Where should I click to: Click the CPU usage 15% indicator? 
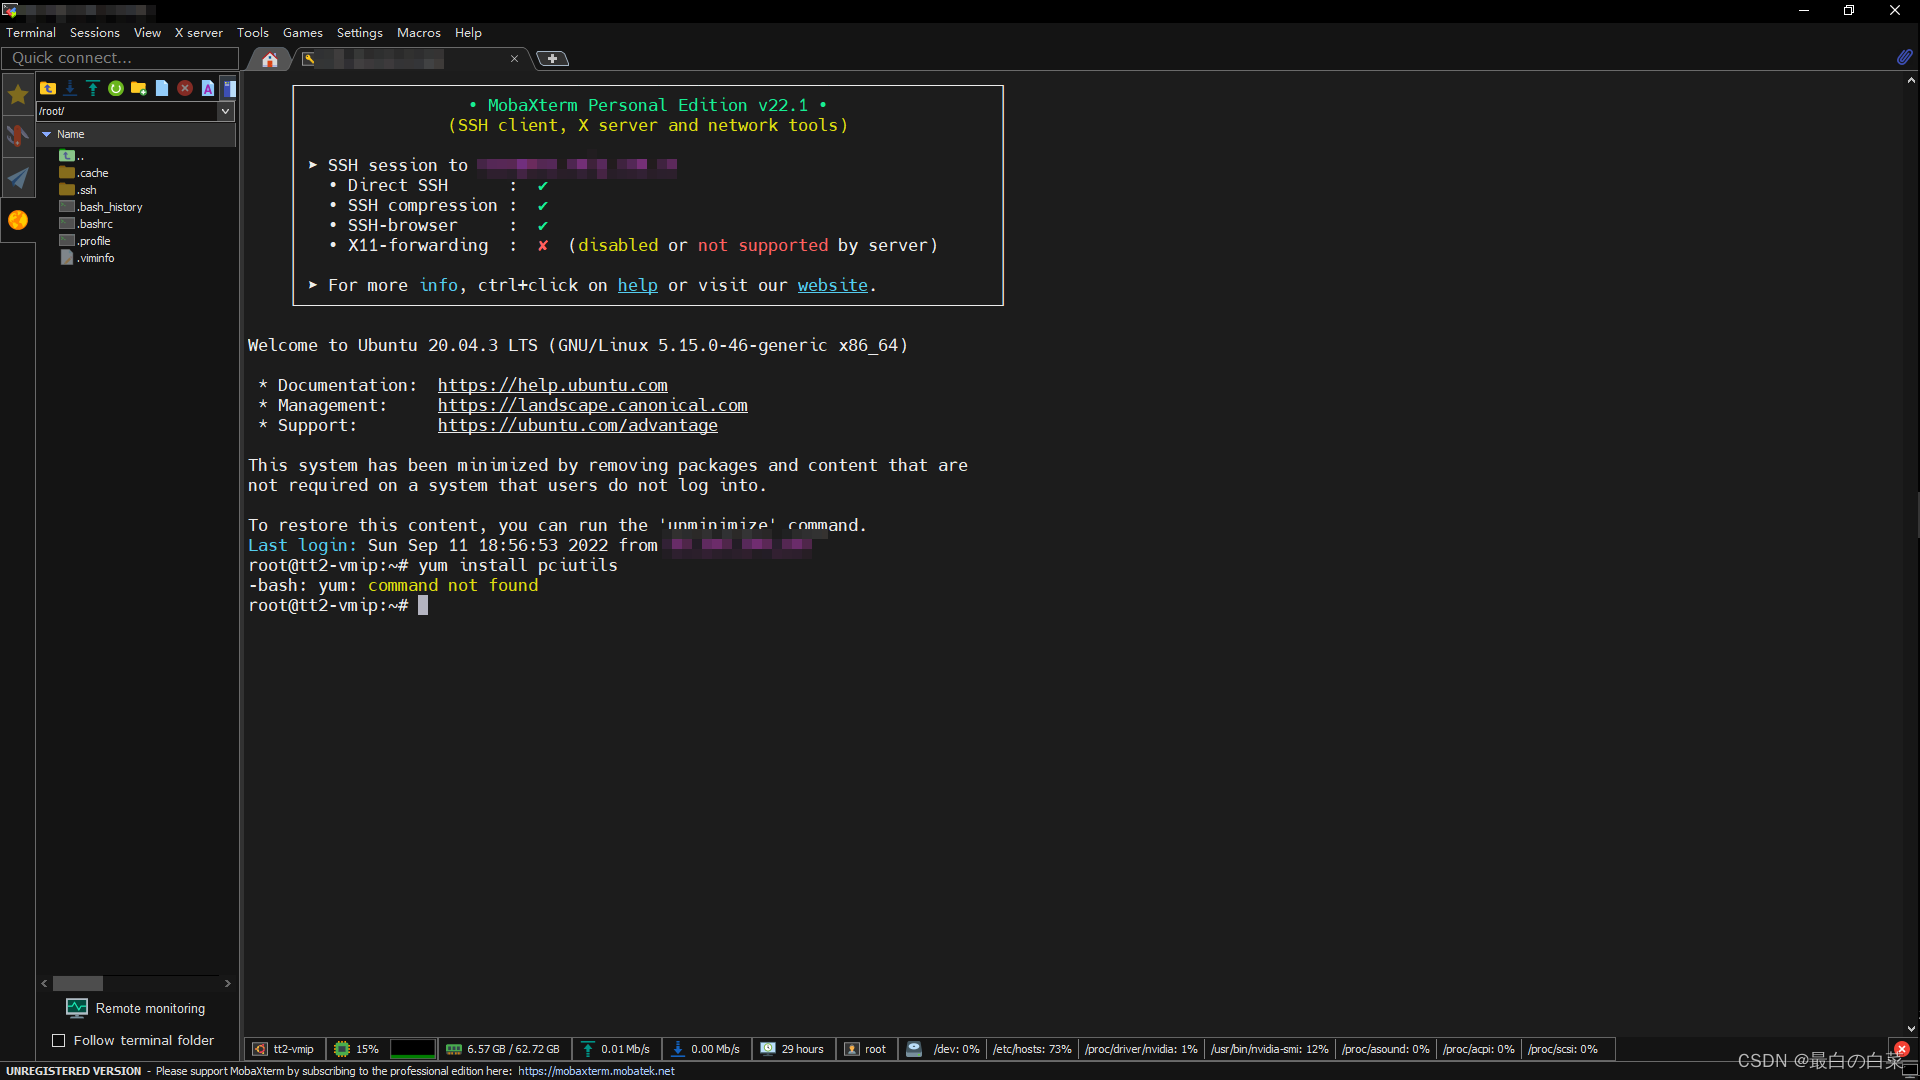357,1049
